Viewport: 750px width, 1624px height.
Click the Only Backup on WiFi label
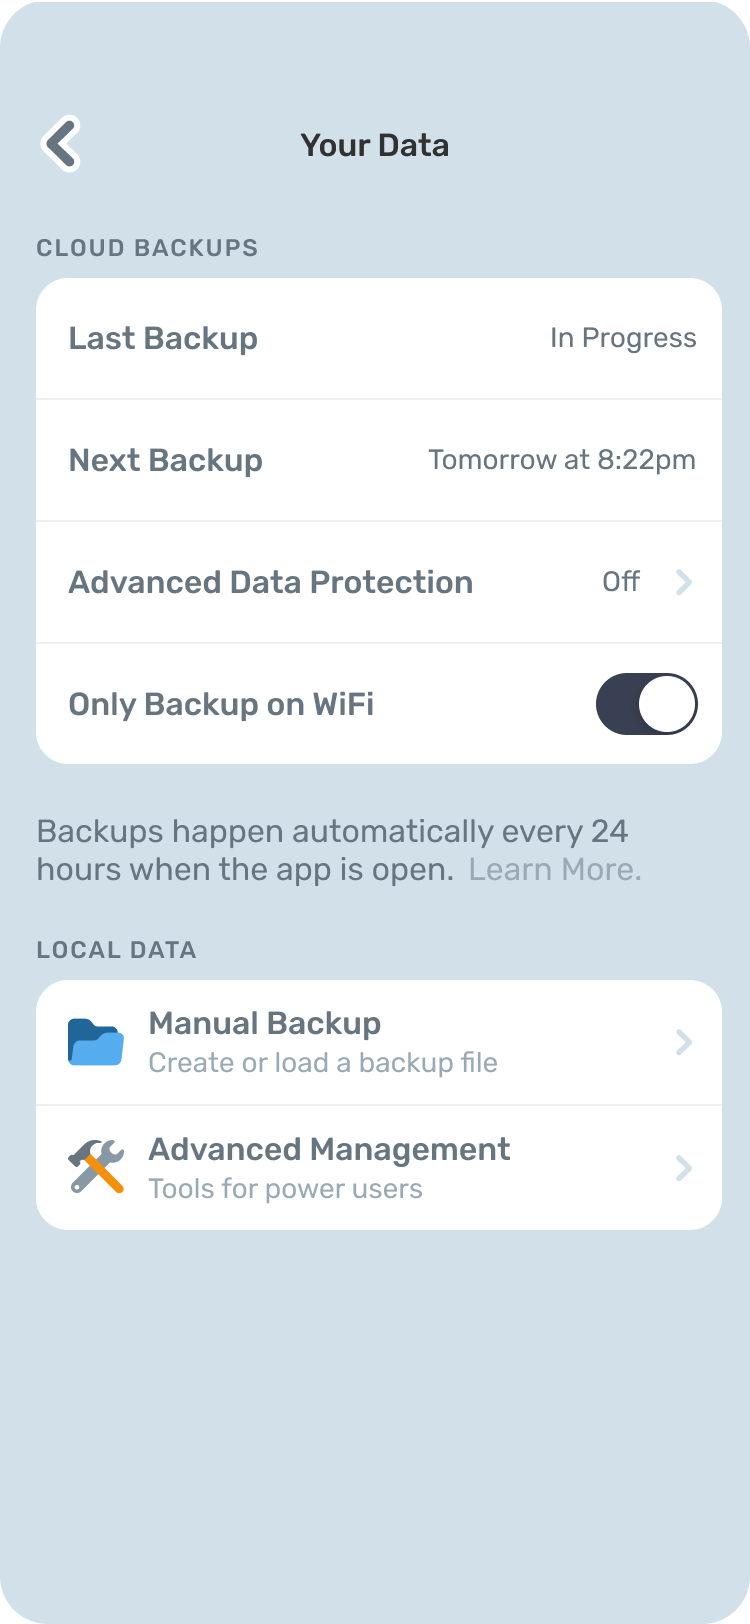[221, 704]
